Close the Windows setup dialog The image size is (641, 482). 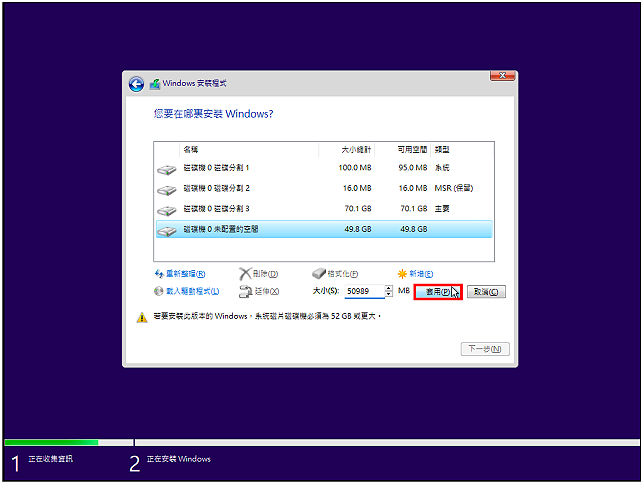click(502, 76)
